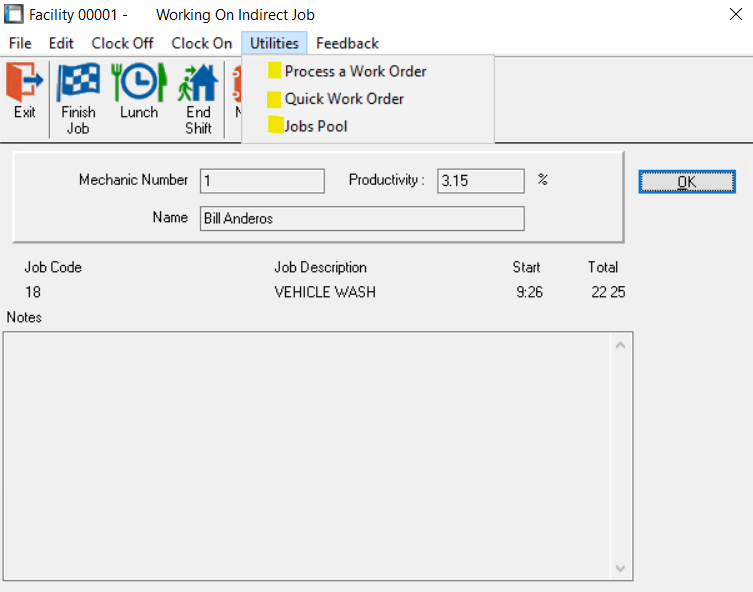The image size is (753, 592).
Task: Click yellow icon beside Quick Work Order
Action: point(274,99)
